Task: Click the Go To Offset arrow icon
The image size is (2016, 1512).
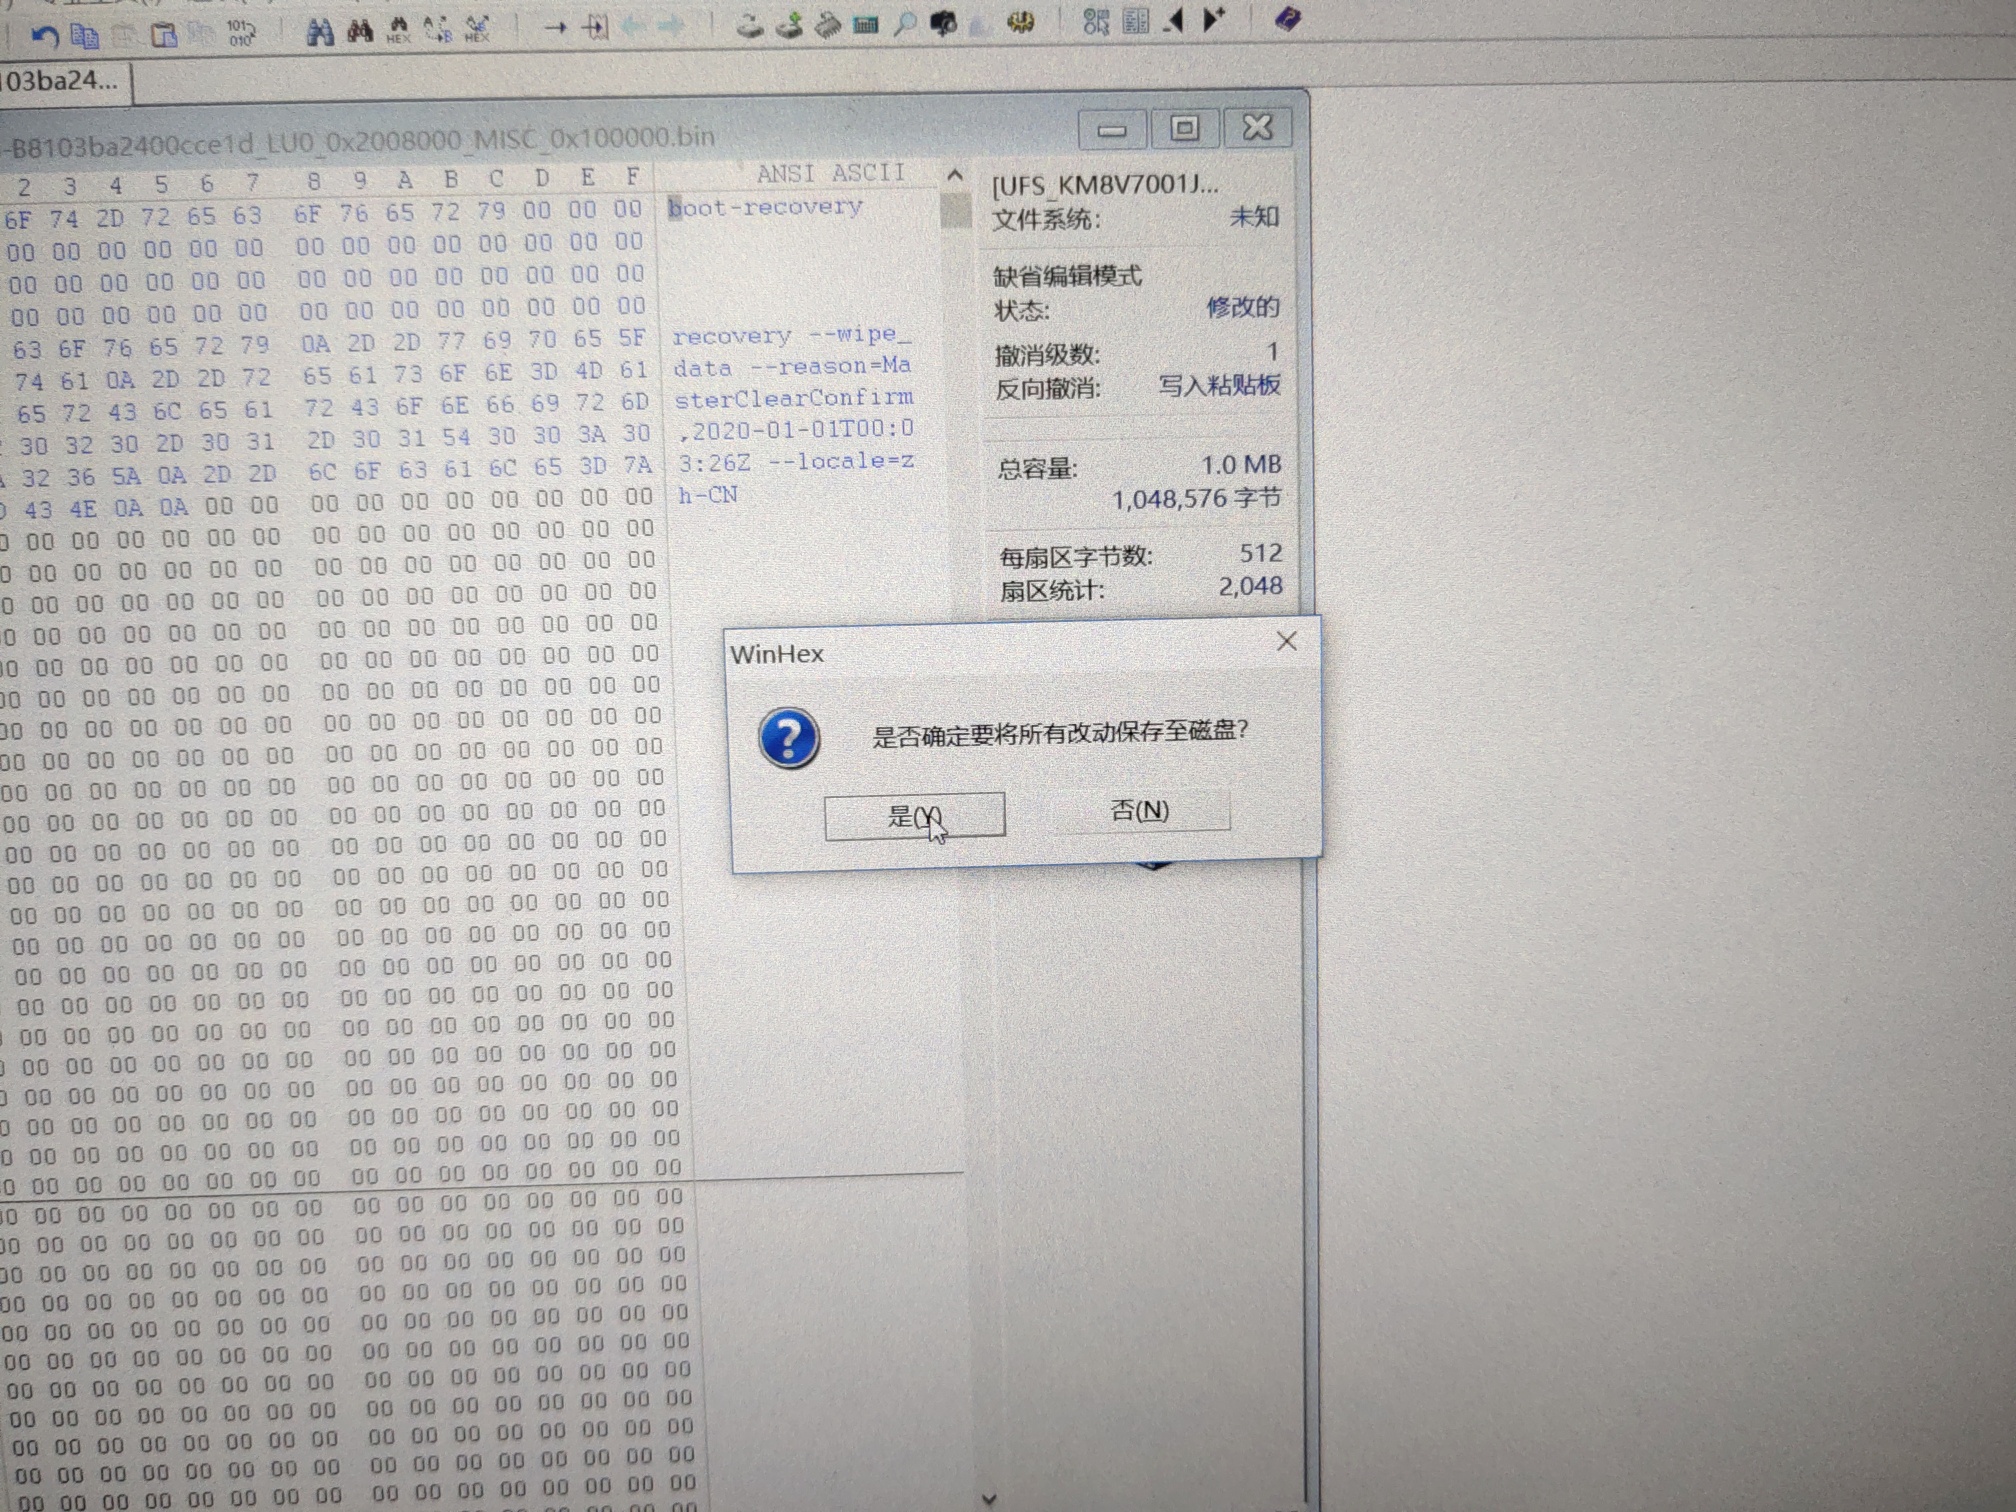Action: pyautogui.click(x=555, y=27)
